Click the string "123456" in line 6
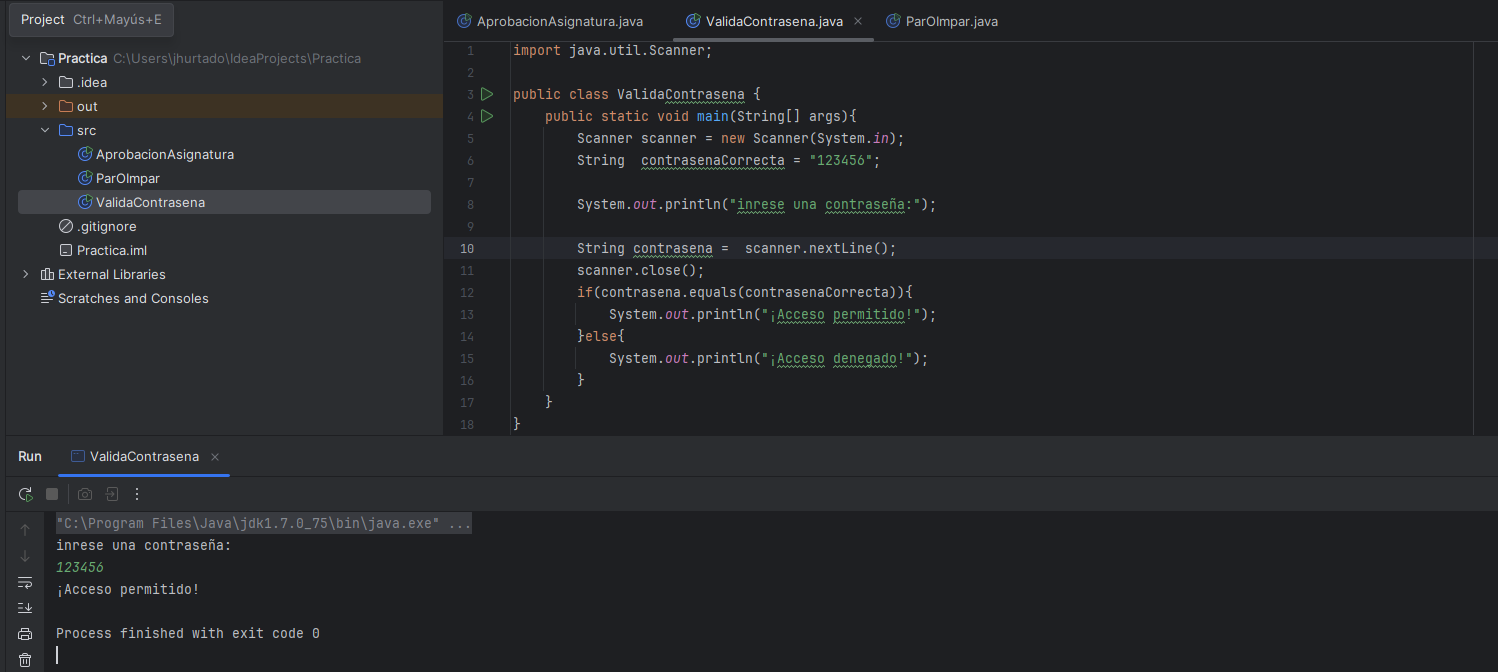The width and height of the screenshot is (1498, 672). tap(840, 160)
